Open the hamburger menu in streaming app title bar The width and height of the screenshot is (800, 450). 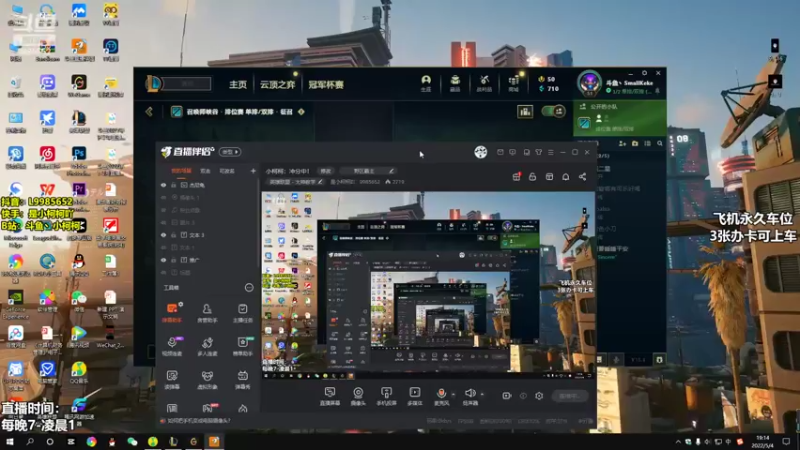(551, 152)
